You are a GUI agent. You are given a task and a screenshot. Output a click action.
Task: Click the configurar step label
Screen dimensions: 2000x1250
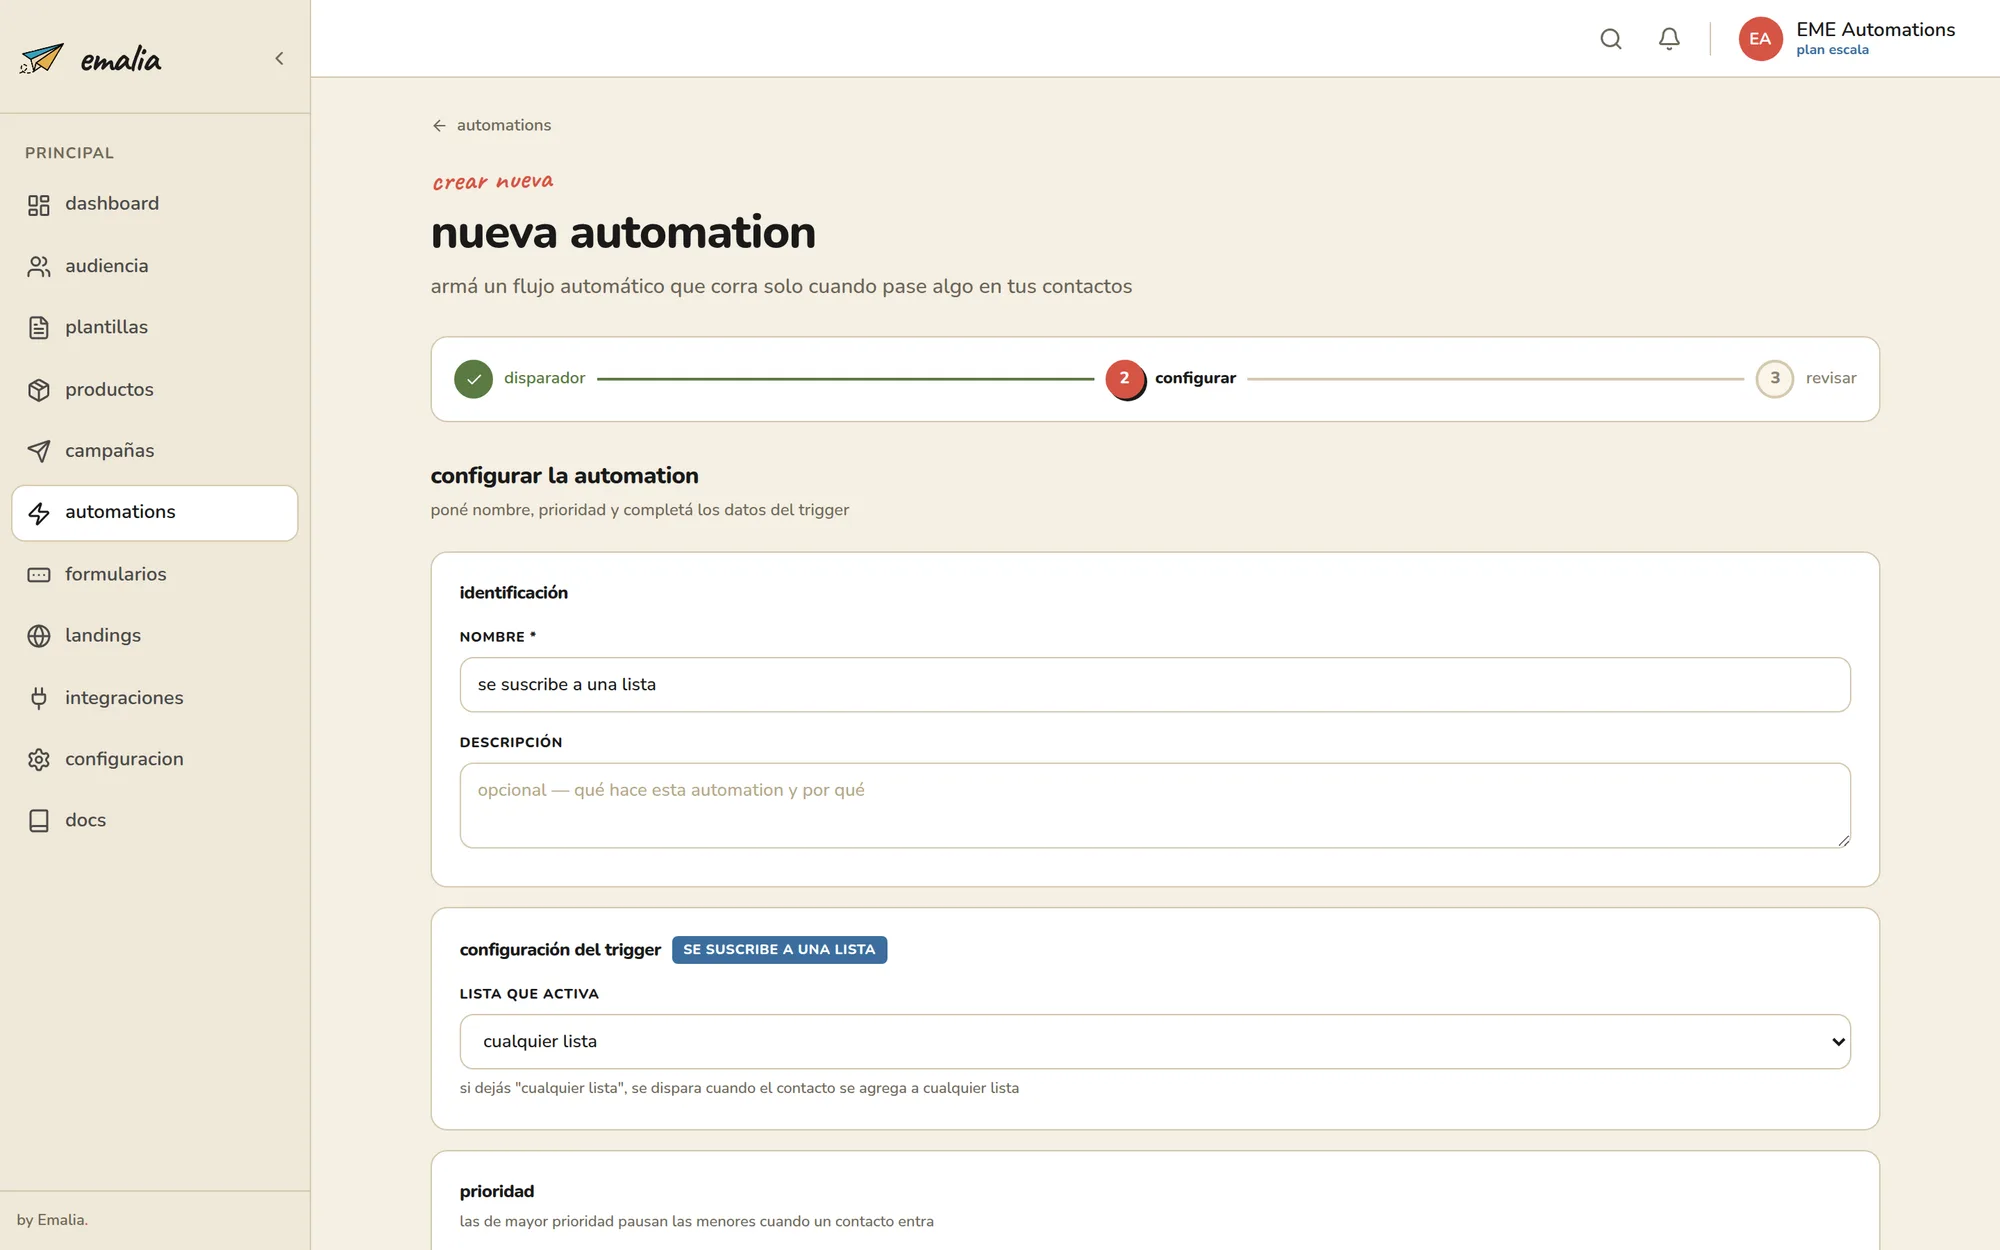tap(1195, 378)
